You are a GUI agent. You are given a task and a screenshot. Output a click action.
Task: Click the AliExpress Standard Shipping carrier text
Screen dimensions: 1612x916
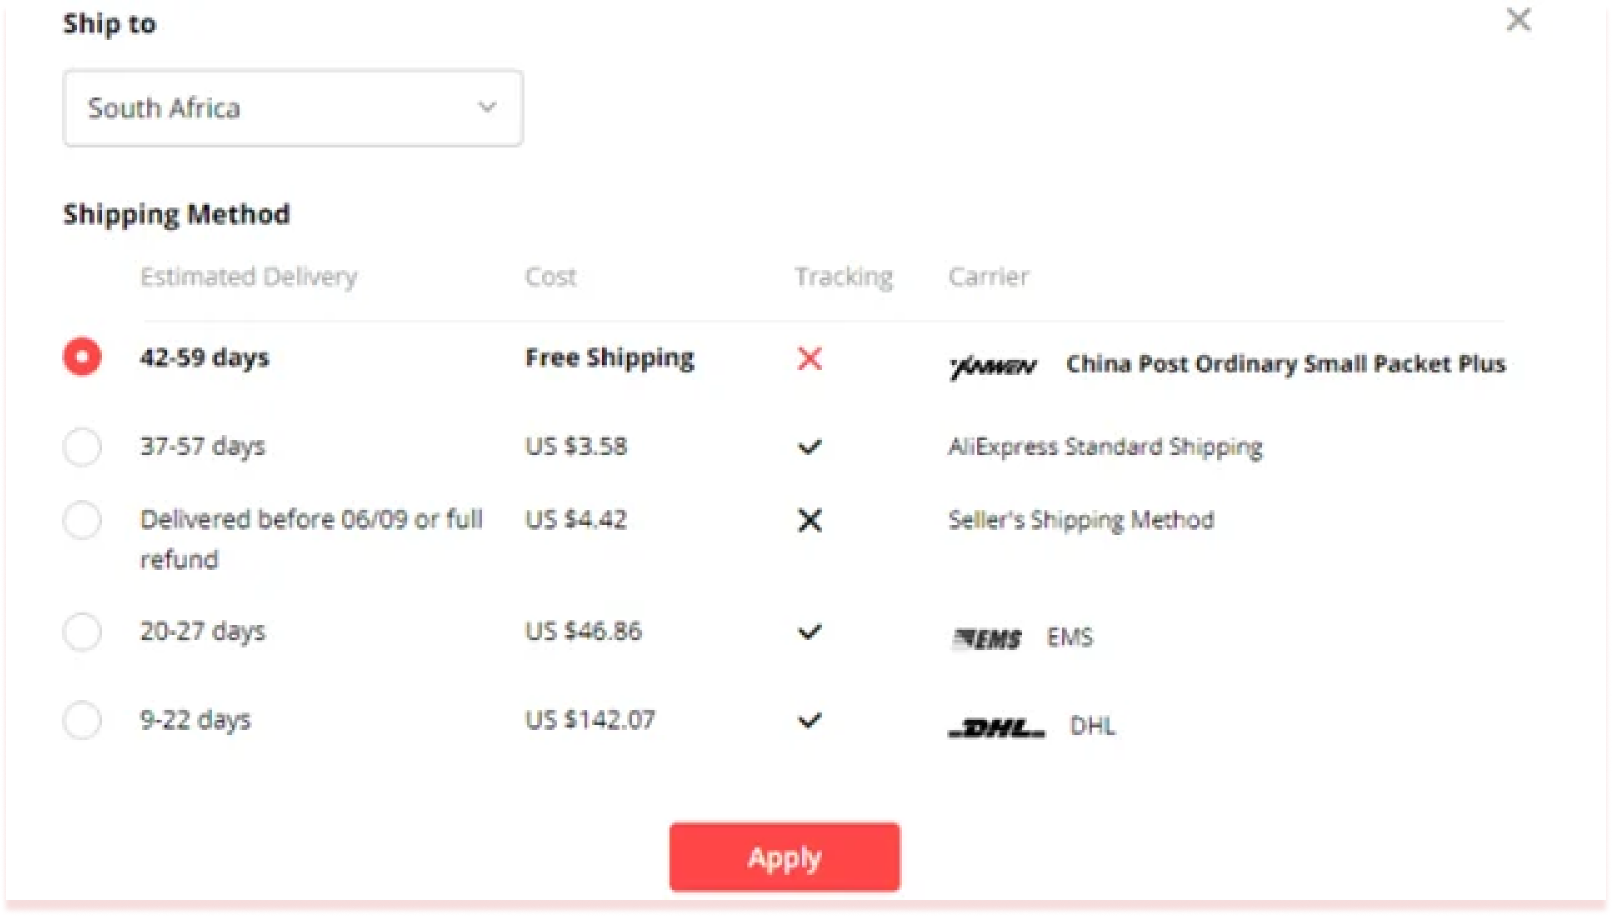(x=1106, y=447)
